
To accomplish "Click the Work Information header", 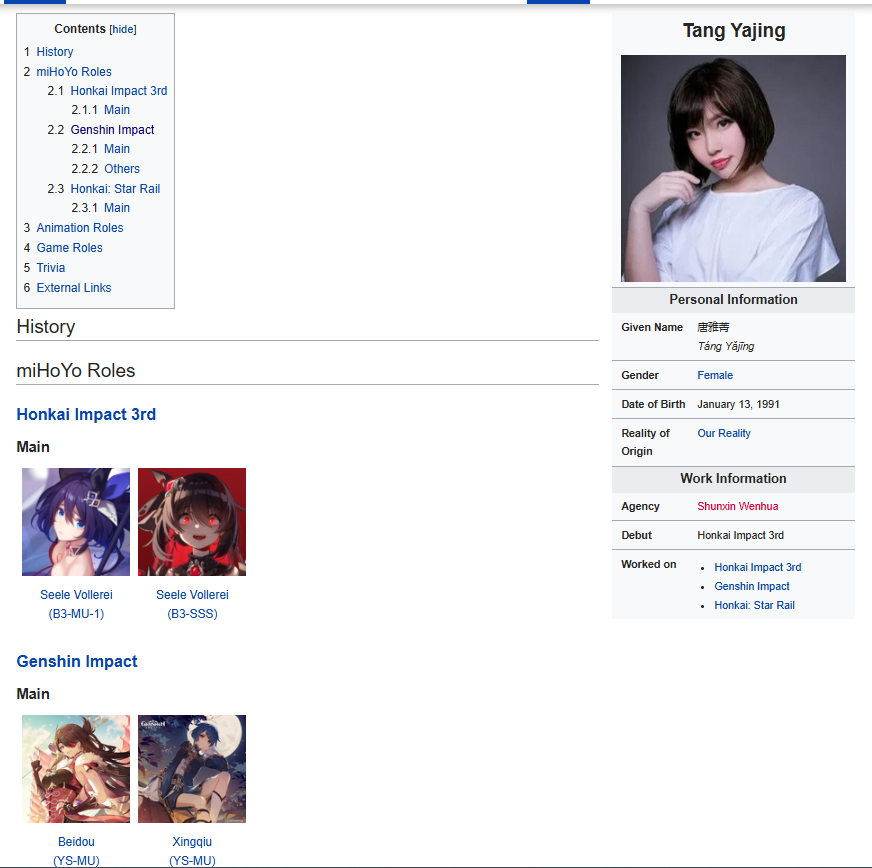I will [733, 479].
